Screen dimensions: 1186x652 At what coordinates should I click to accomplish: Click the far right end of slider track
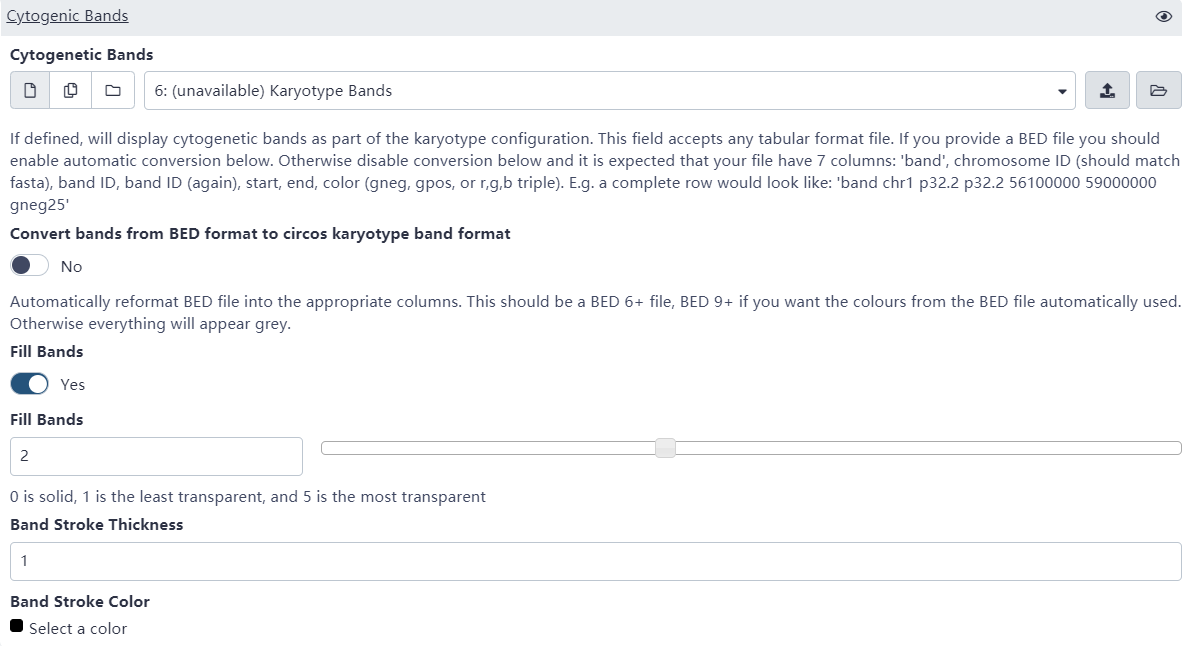click(x=1176, y=448)
